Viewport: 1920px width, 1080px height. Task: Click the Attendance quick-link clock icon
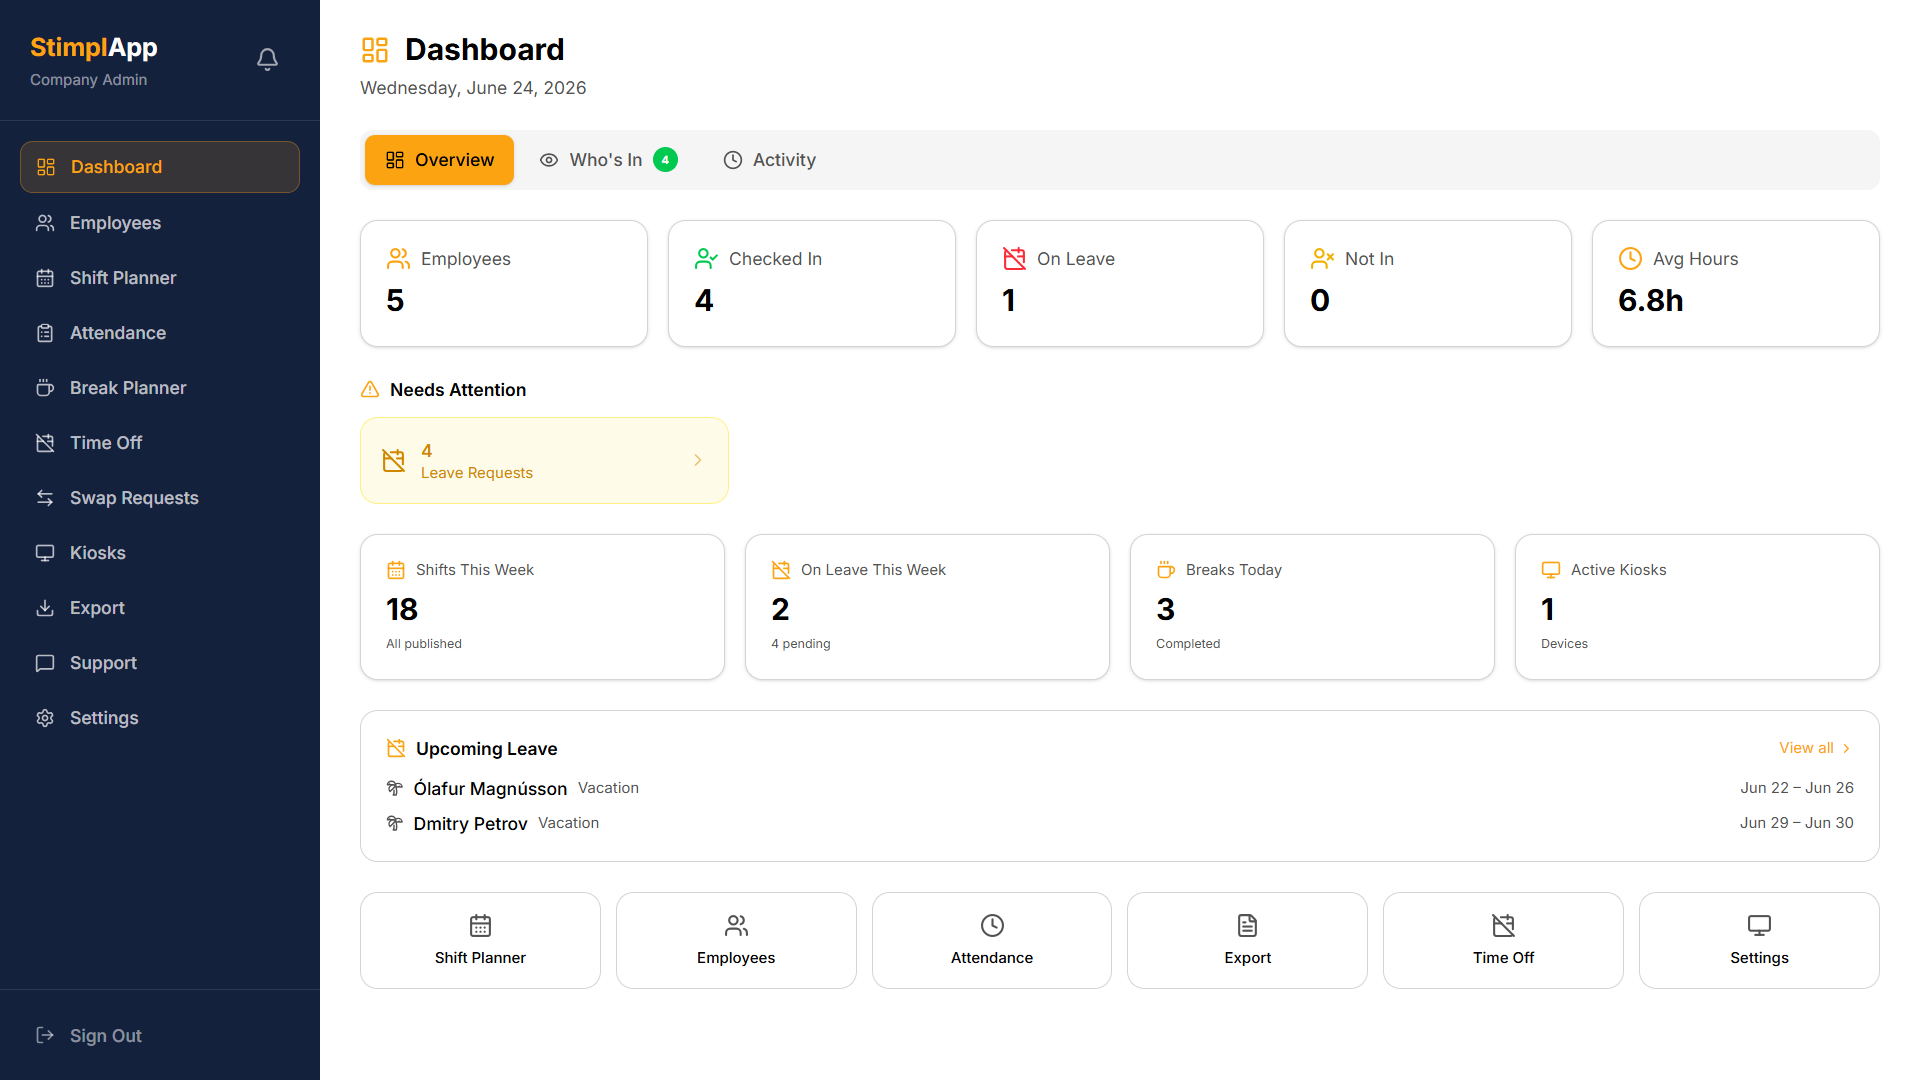coord(992,925)
